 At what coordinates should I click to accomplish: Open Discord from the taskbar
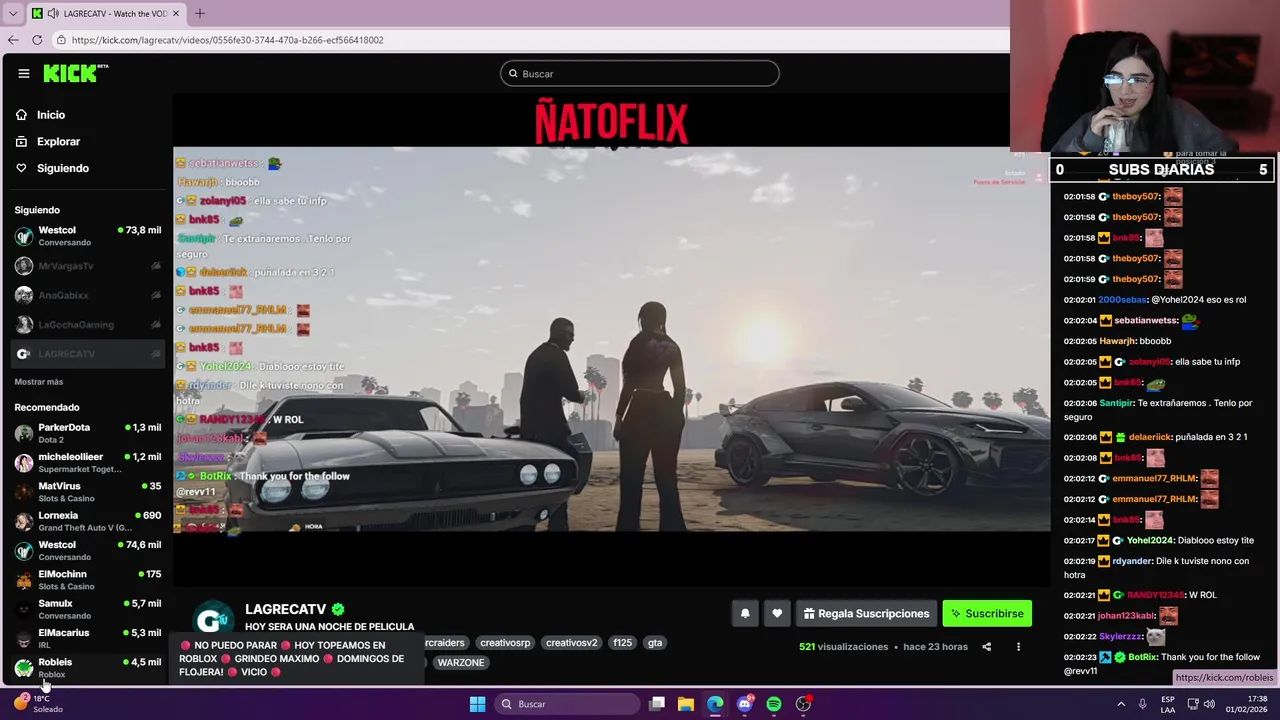point(745,704)
